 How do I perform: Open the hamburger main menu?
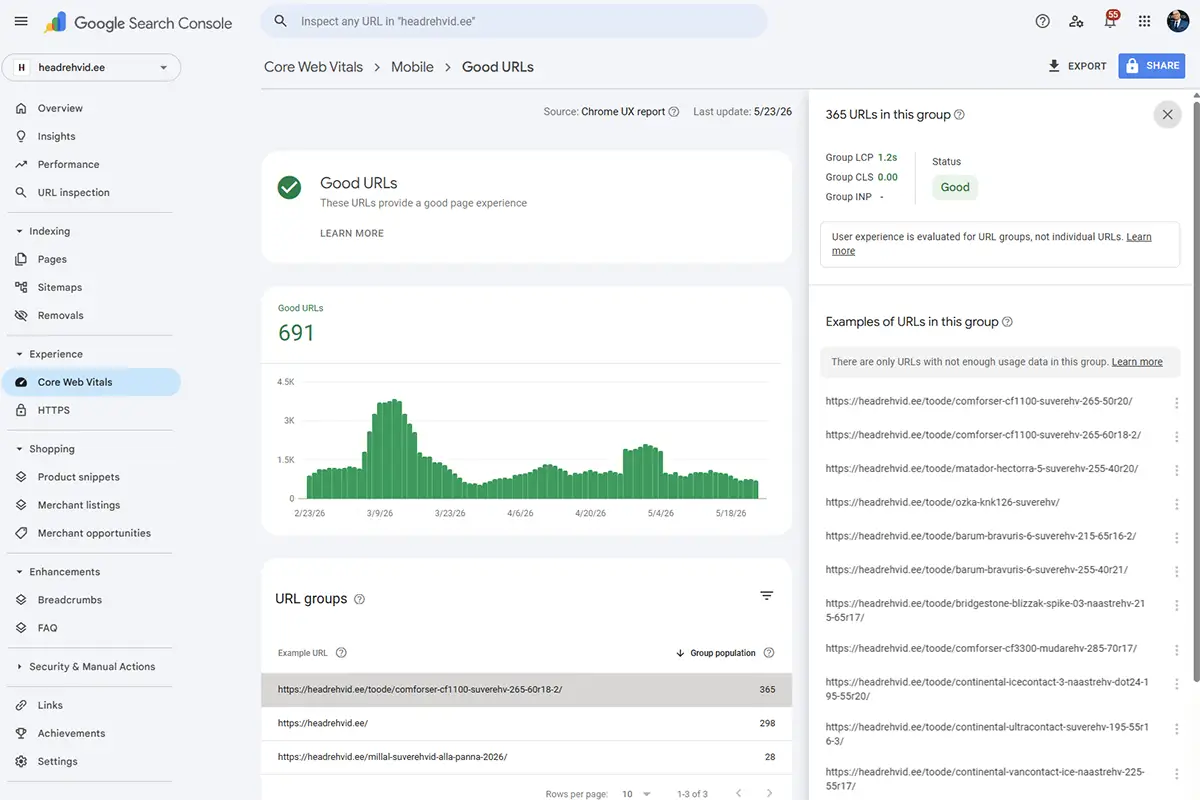tap(21, 21)
